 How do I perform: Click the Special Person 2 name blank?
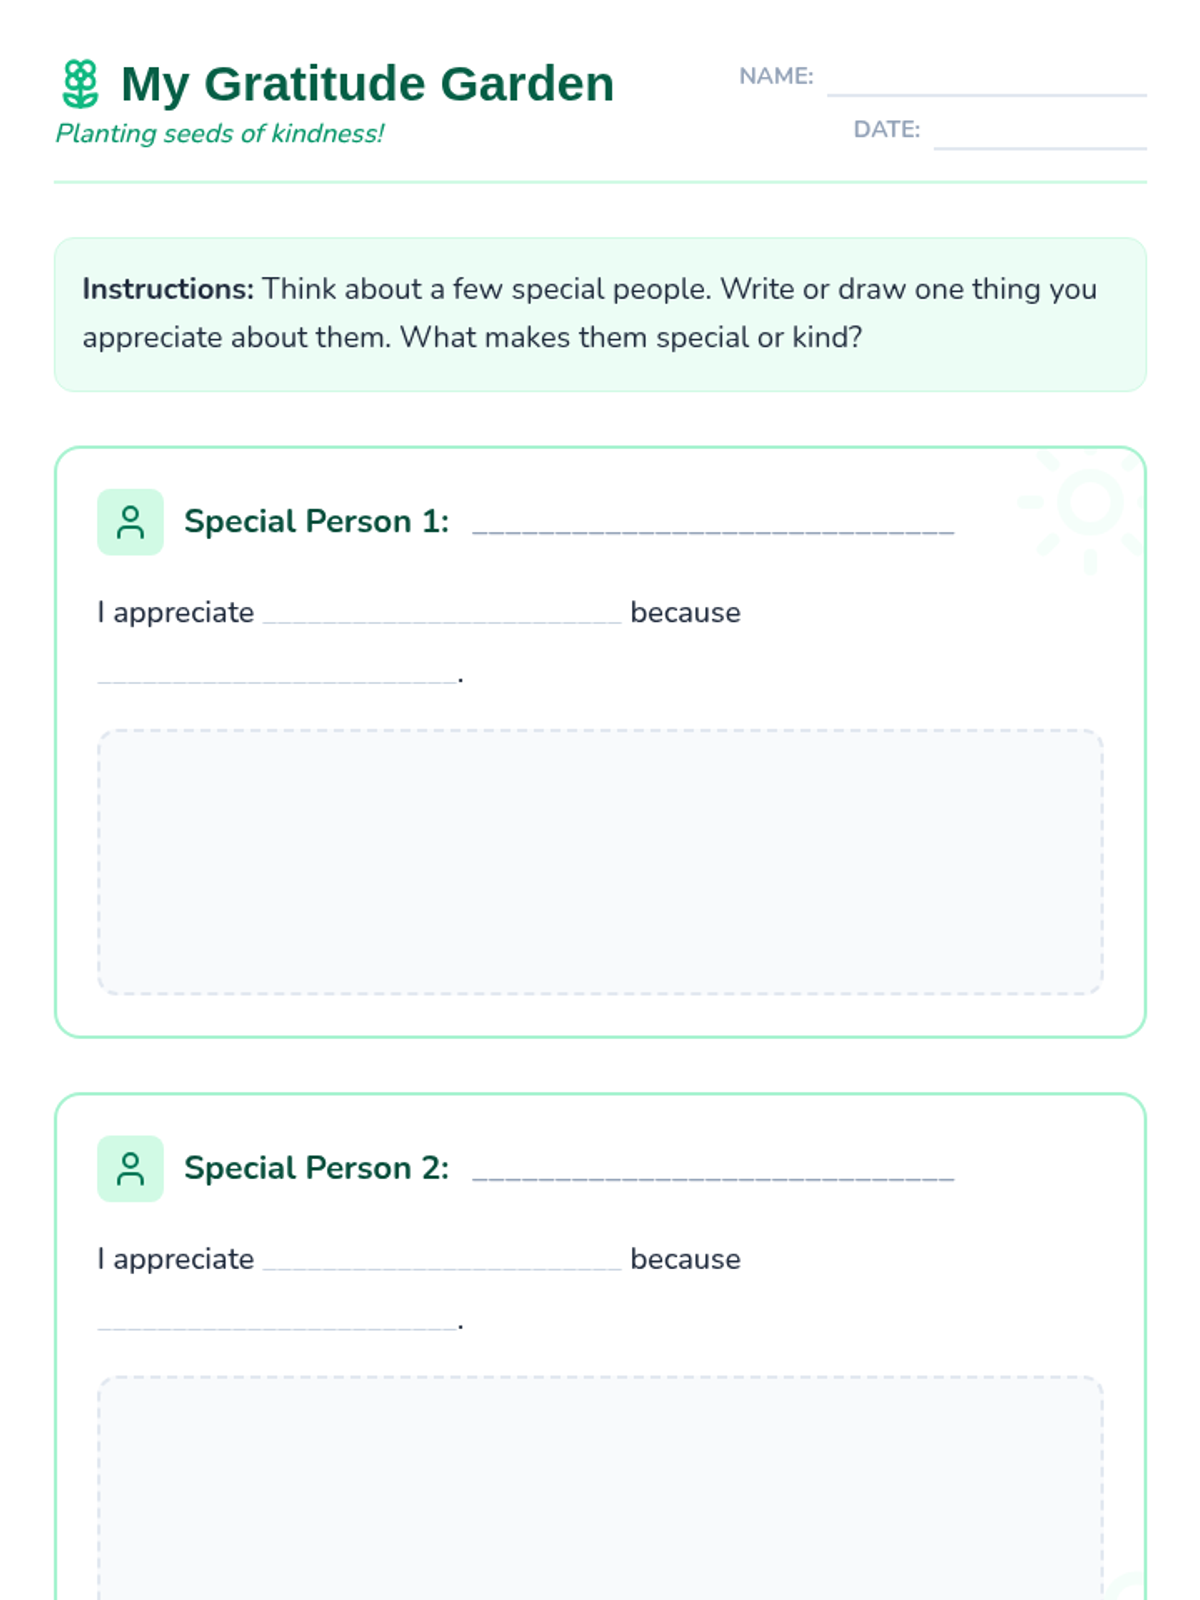click(x=713, y=1169)
